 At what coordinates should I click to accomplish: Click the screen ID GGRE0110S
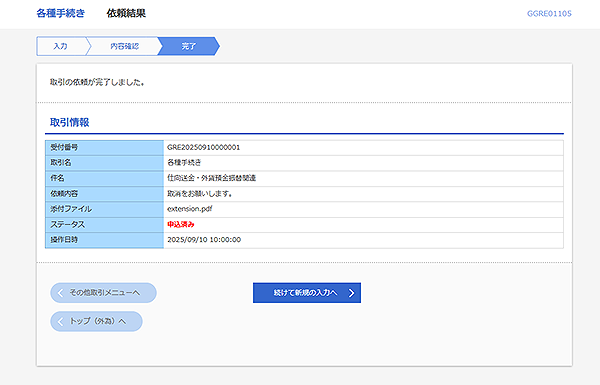click(549, 14)
